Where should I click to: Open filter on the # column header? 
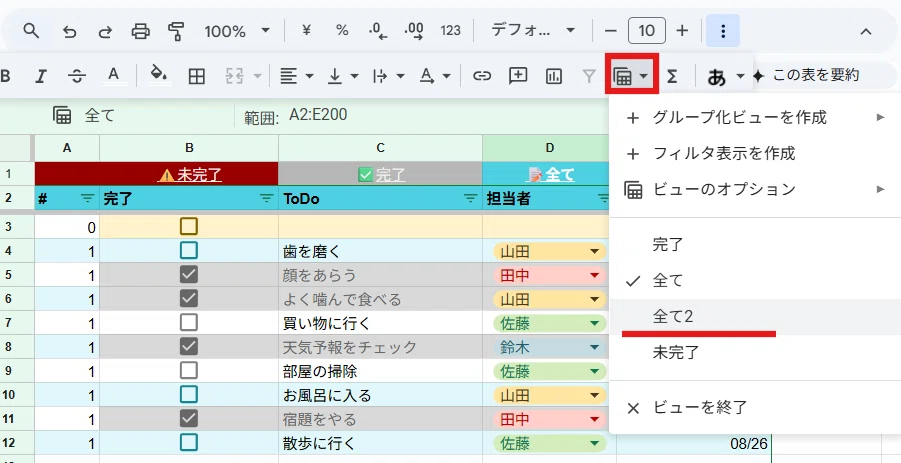[88, 199]
